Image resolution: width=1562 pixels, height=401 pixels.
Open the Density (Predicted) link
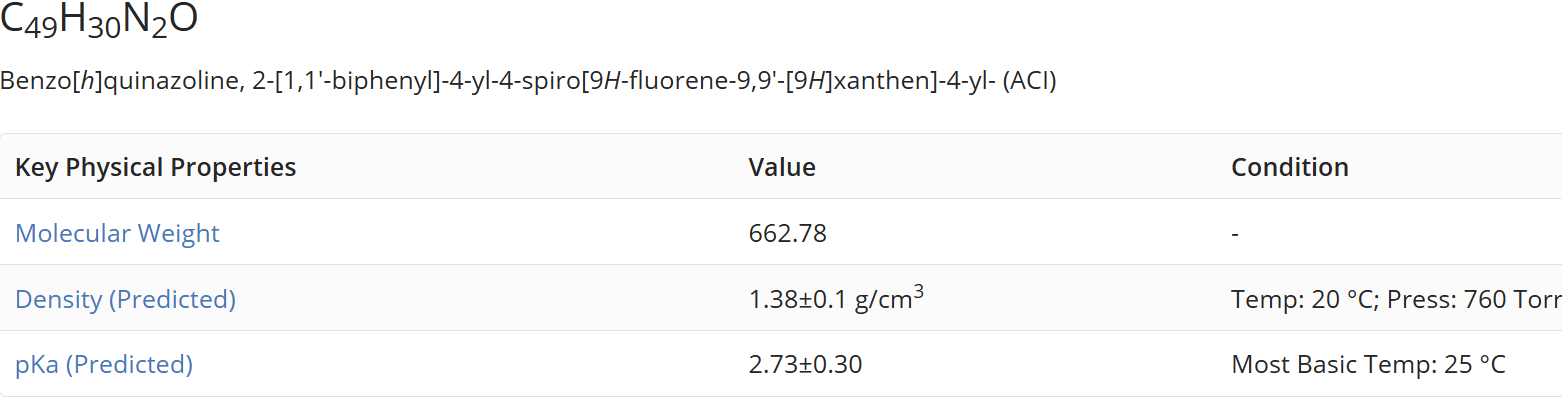pyautogui.click(x=125, y=299)
